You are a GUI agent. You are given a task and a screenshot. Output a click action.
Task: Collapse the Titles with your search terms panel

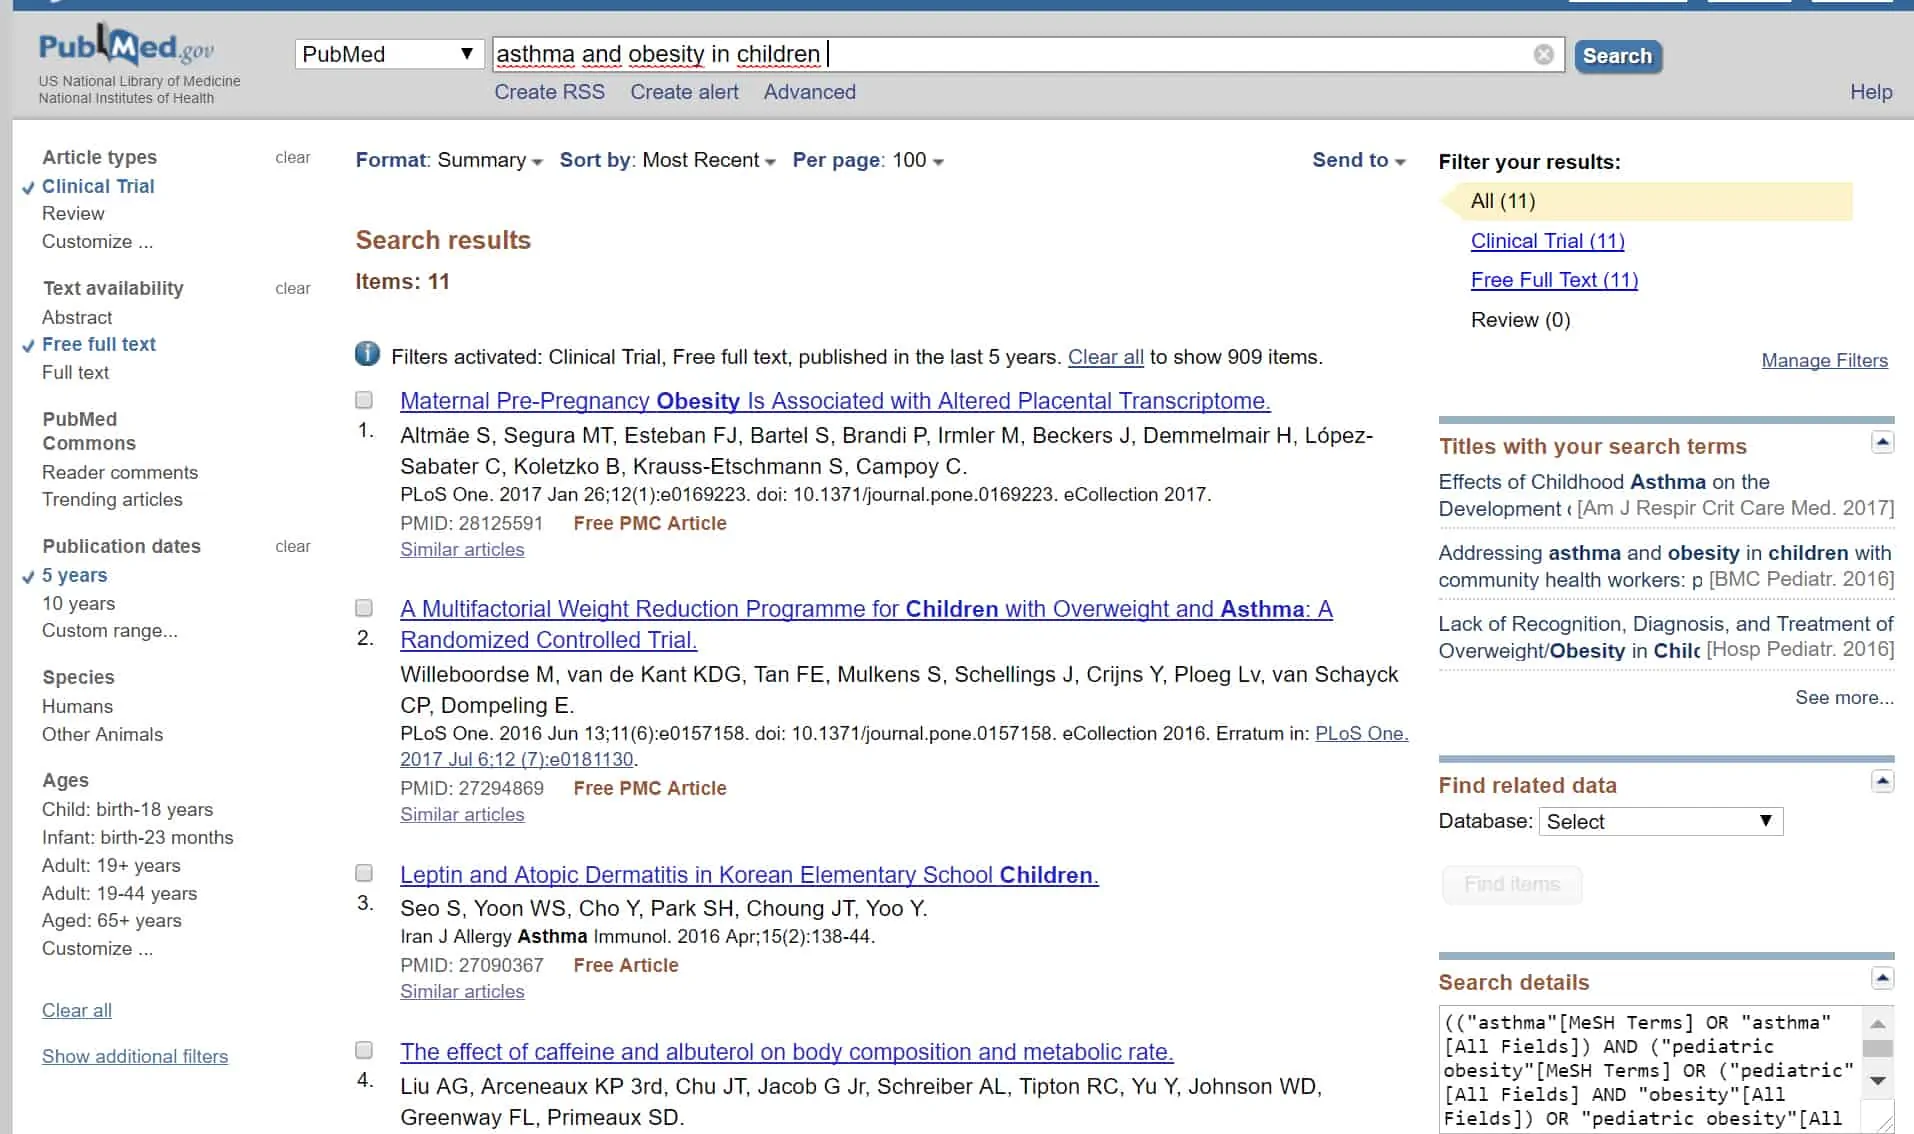tap(1882, 442)
